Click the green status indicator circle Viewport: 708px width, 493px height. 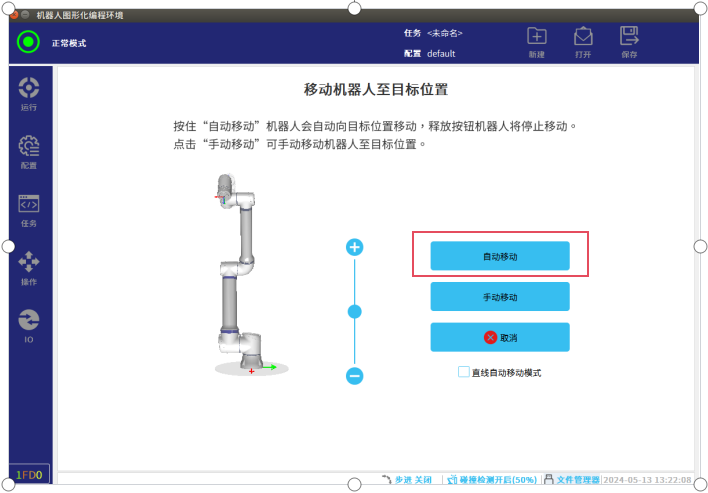pos(28,42)
